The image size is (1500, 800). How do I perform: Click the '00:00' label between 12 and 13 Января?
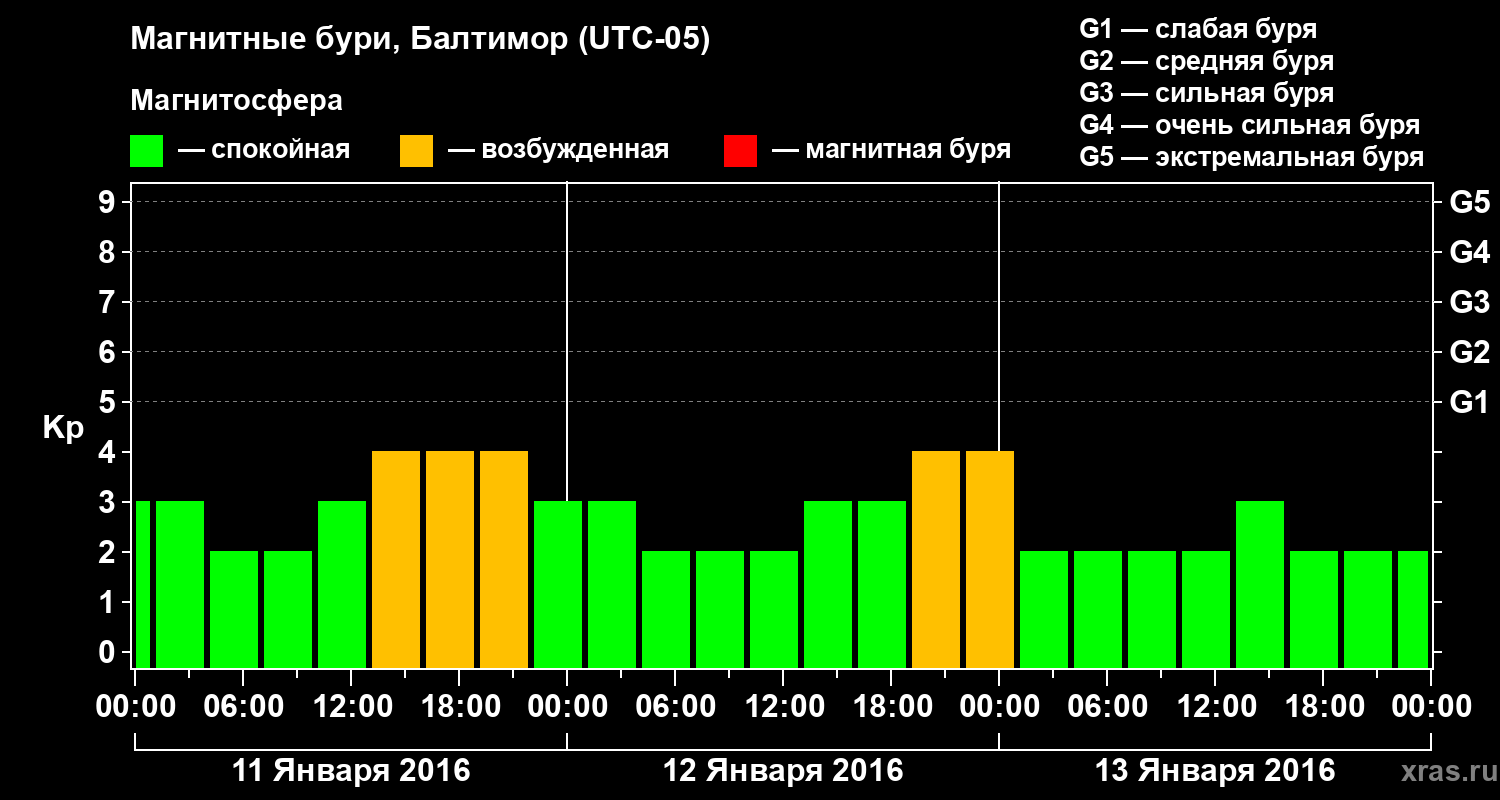999,707
